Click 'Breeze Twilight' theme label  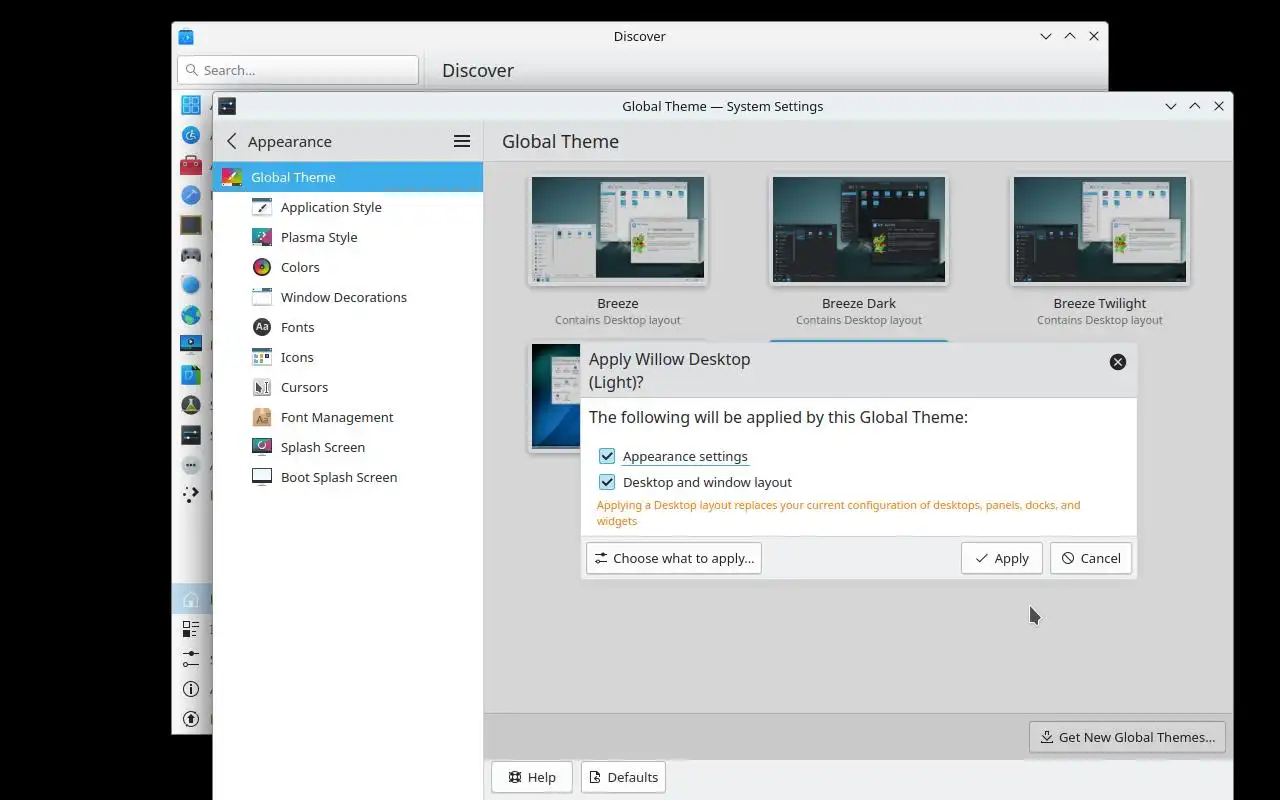coord(1100,303)
